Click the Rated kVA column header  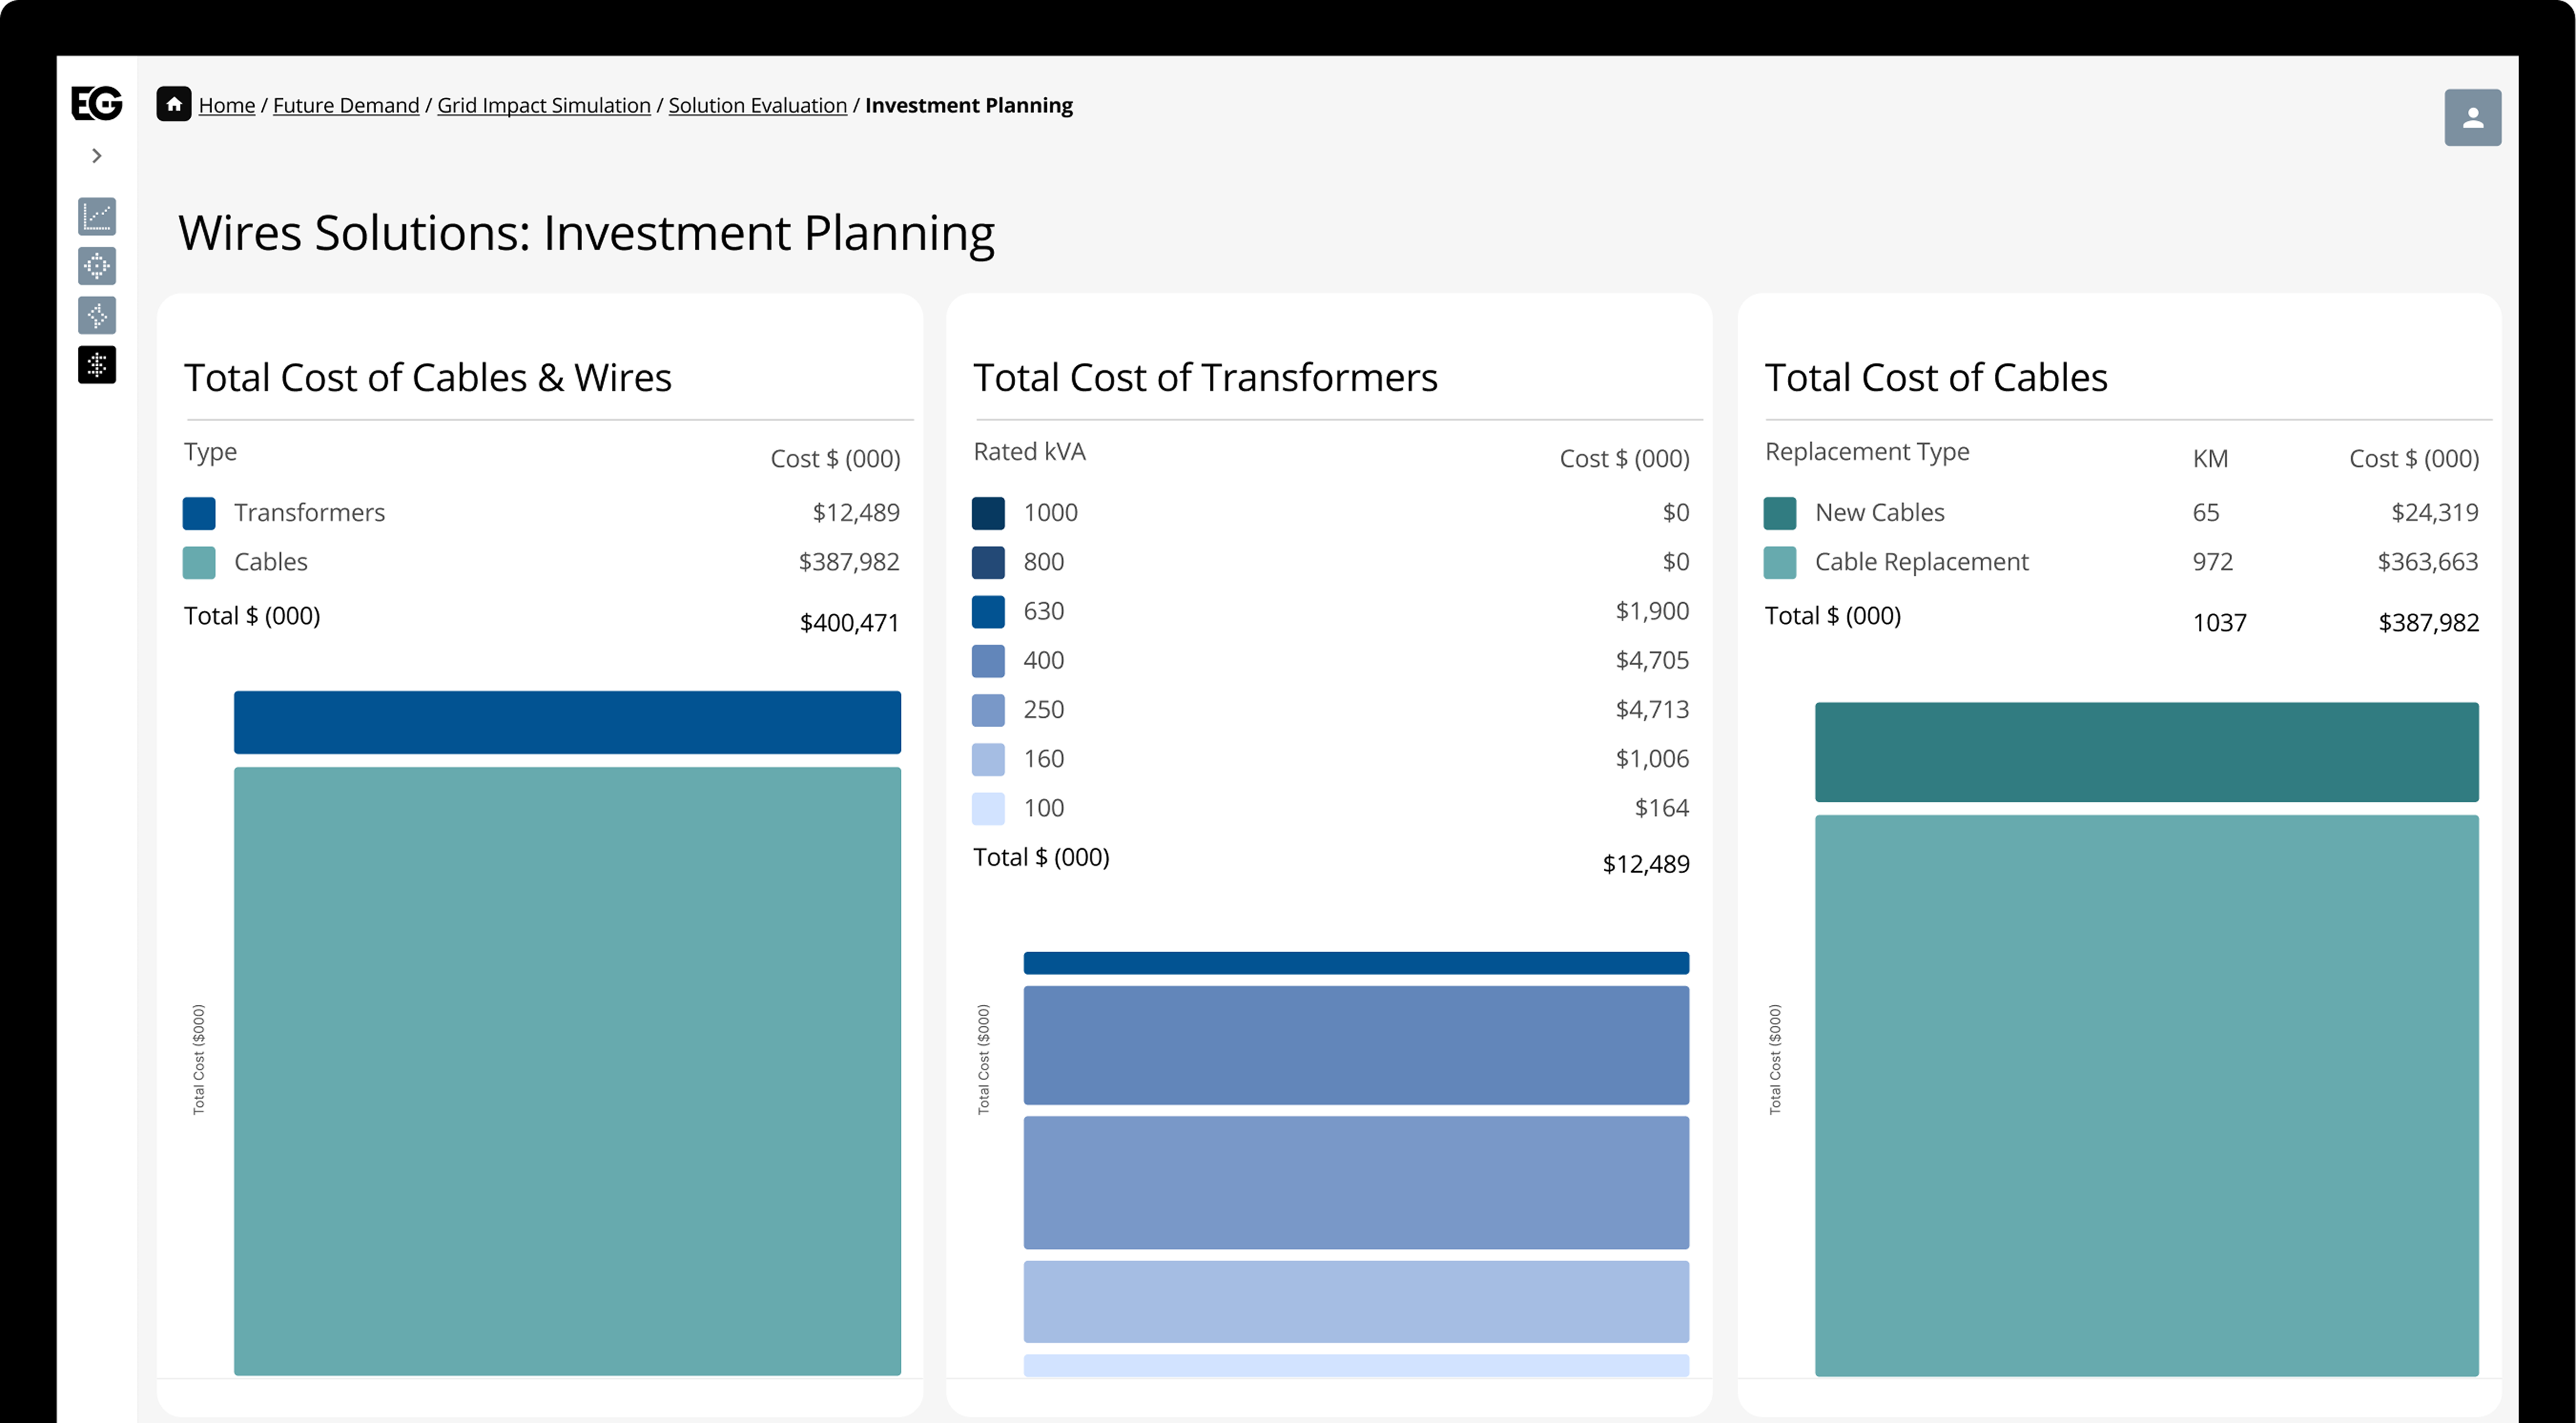1029,452
